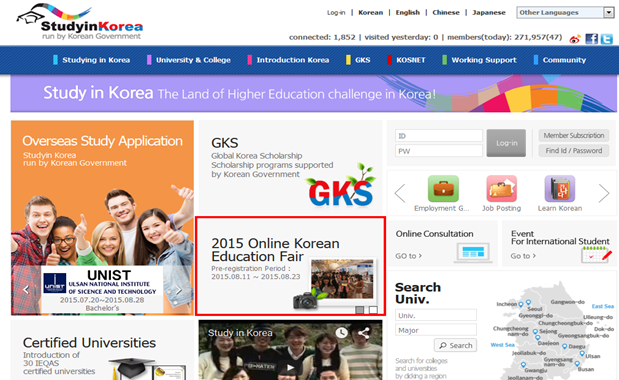The width and height of the screenshot is (619, 380).
Task: Focus the ID input field
Action: (439, 136)
